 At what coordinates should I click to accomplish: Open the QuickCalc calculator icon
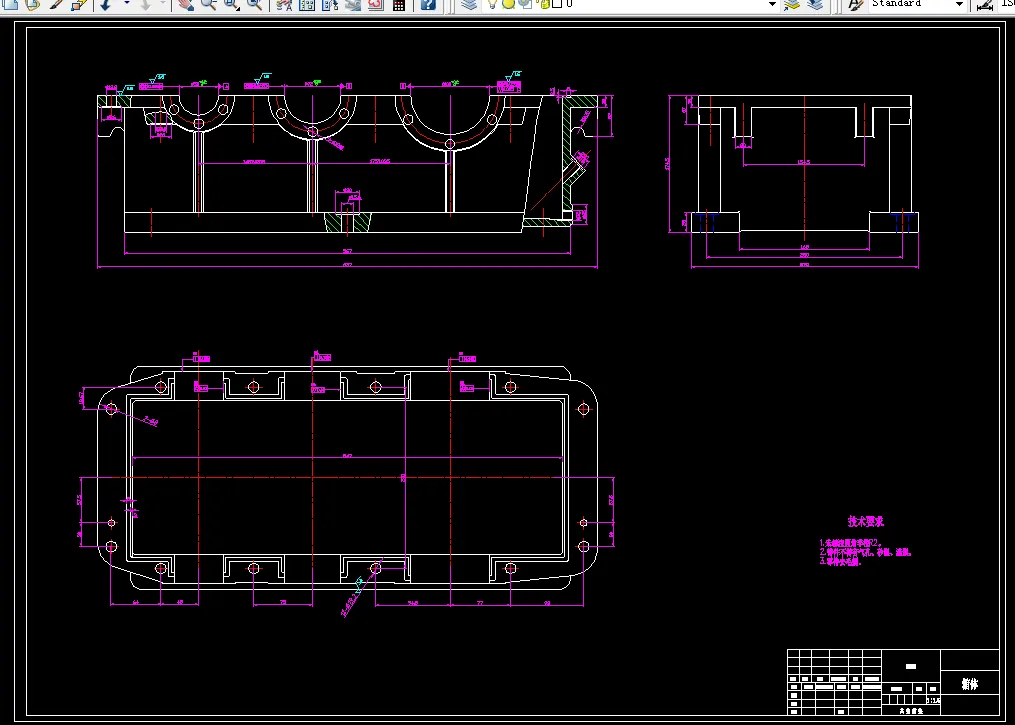click(x=399, y=4)
